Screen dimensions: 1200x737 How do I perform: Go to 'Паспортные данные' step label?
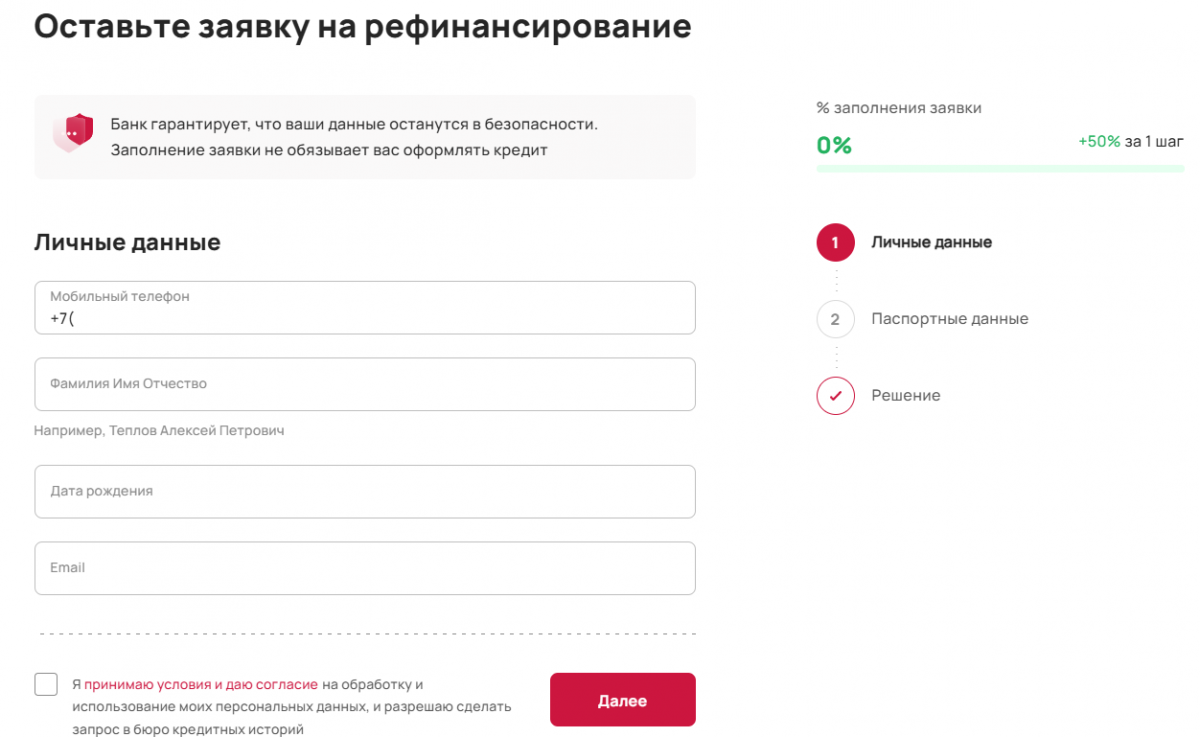point(949,319)
